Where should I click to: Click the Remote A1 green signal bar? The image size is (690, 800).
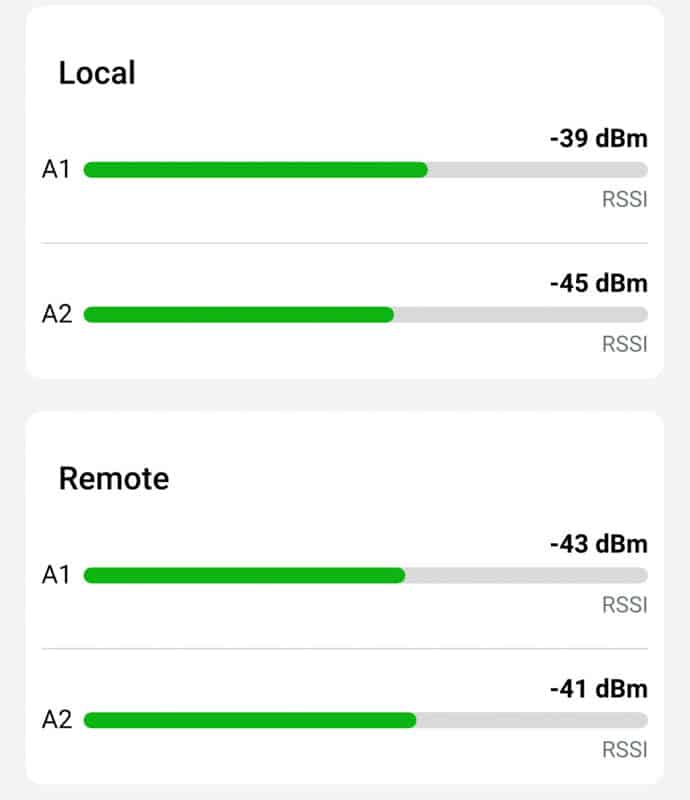(244, 576)
